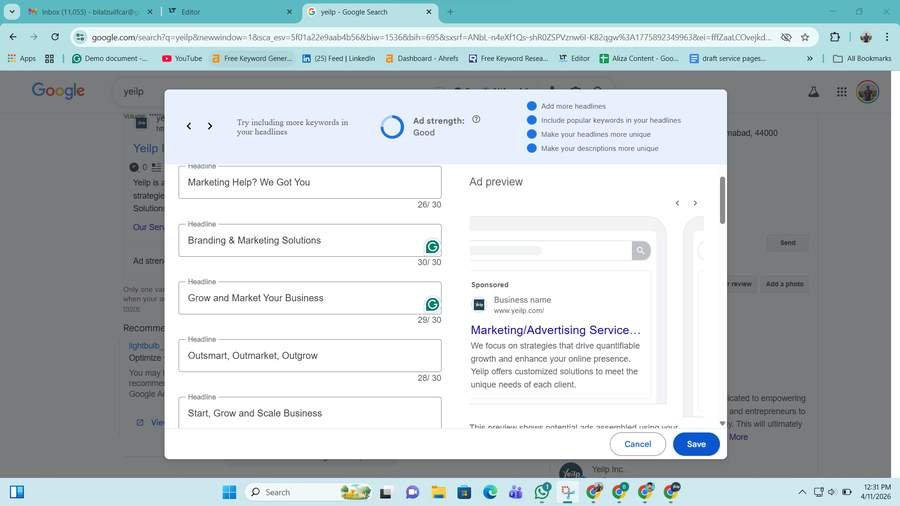
Task: Click the browser address bar URL
Action: pos(431,37)
